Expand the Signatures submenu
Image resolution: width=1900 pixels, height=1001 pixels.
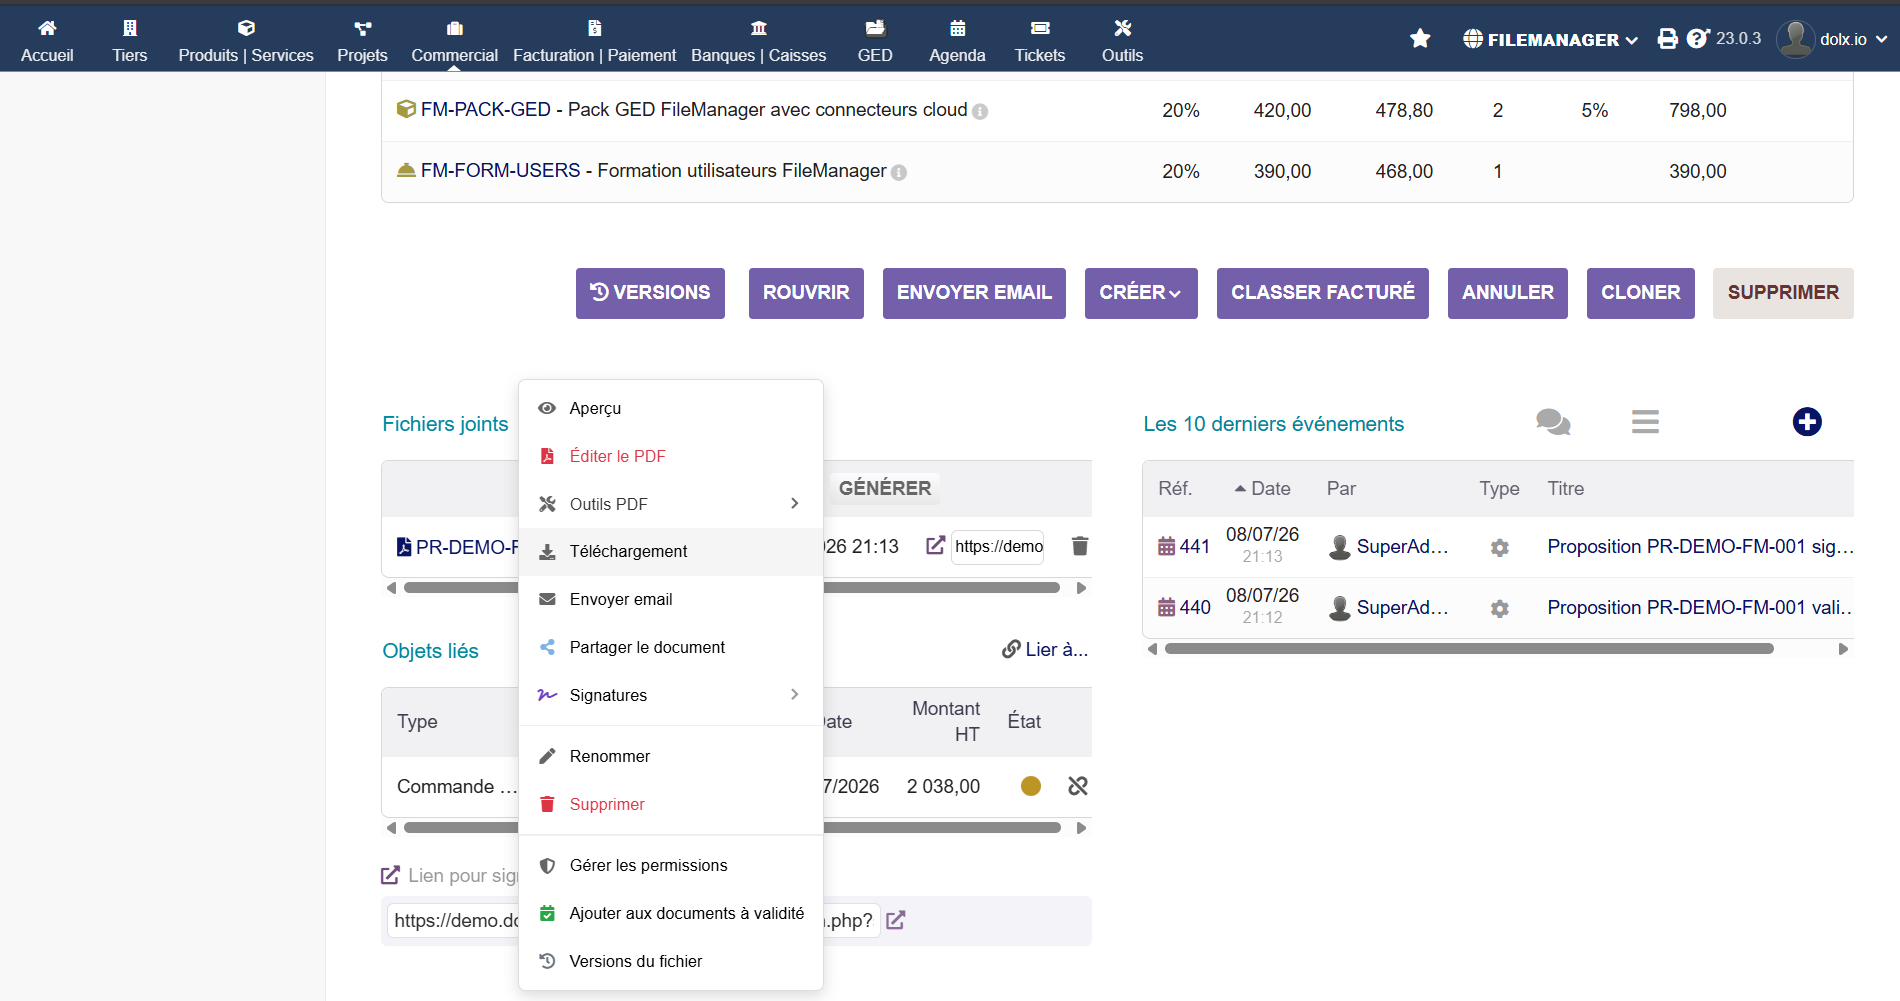pyautogui.click(x=671, y=695)
